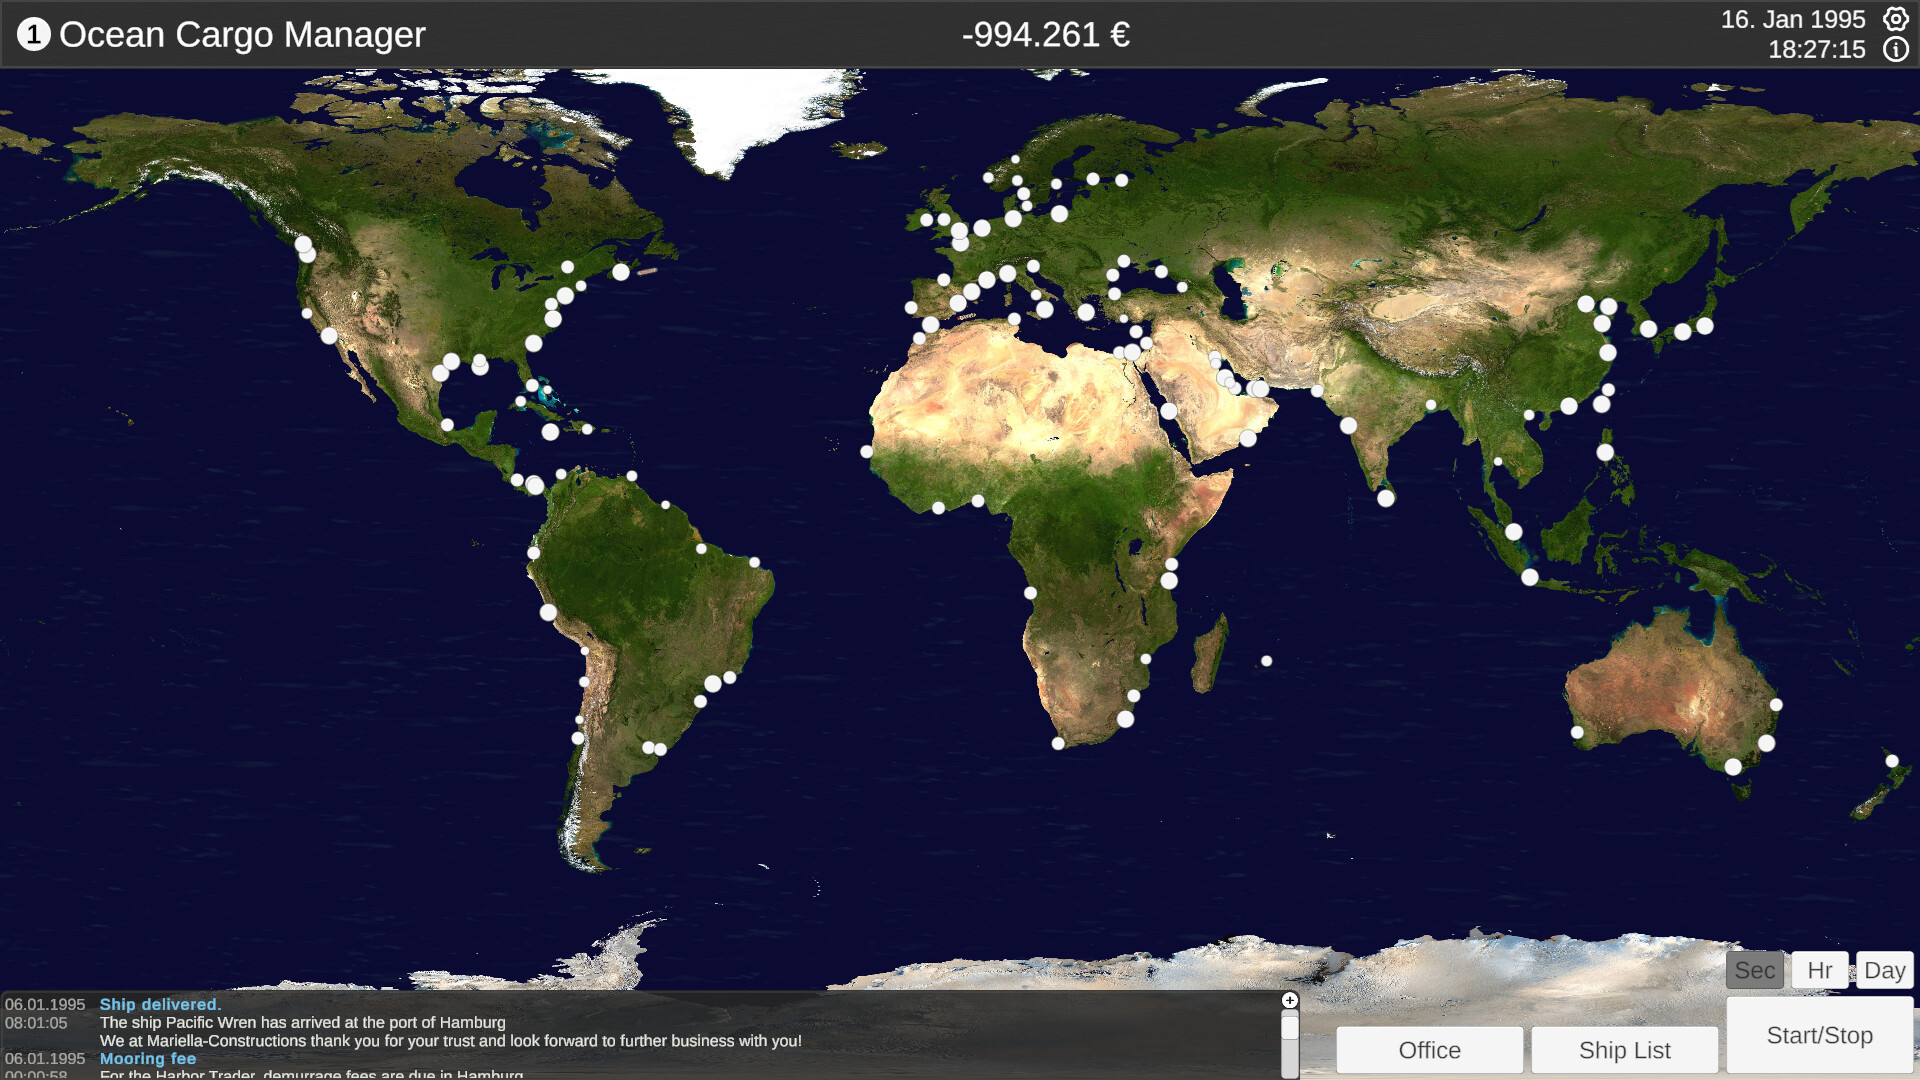The height and width of the screenshot is (1080, 1920).
Task: Click the clock time 18:27:15
Action: [1817, 49]
